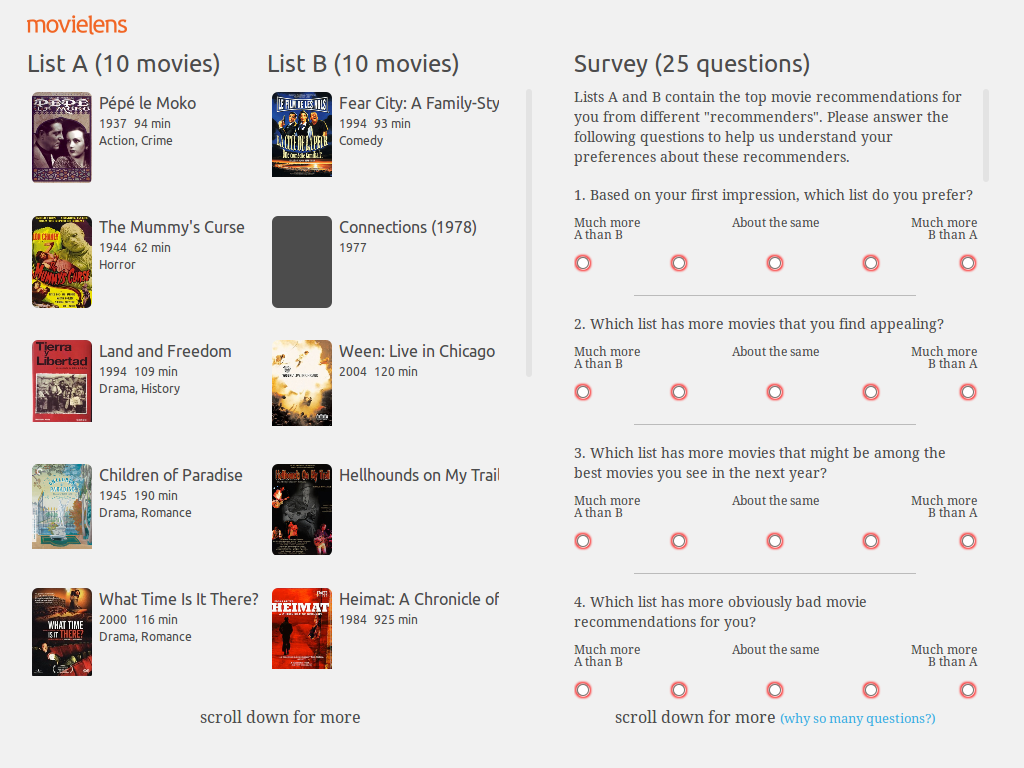Click the MovieLens logo
1024x768 pixels.
(77, 25)
